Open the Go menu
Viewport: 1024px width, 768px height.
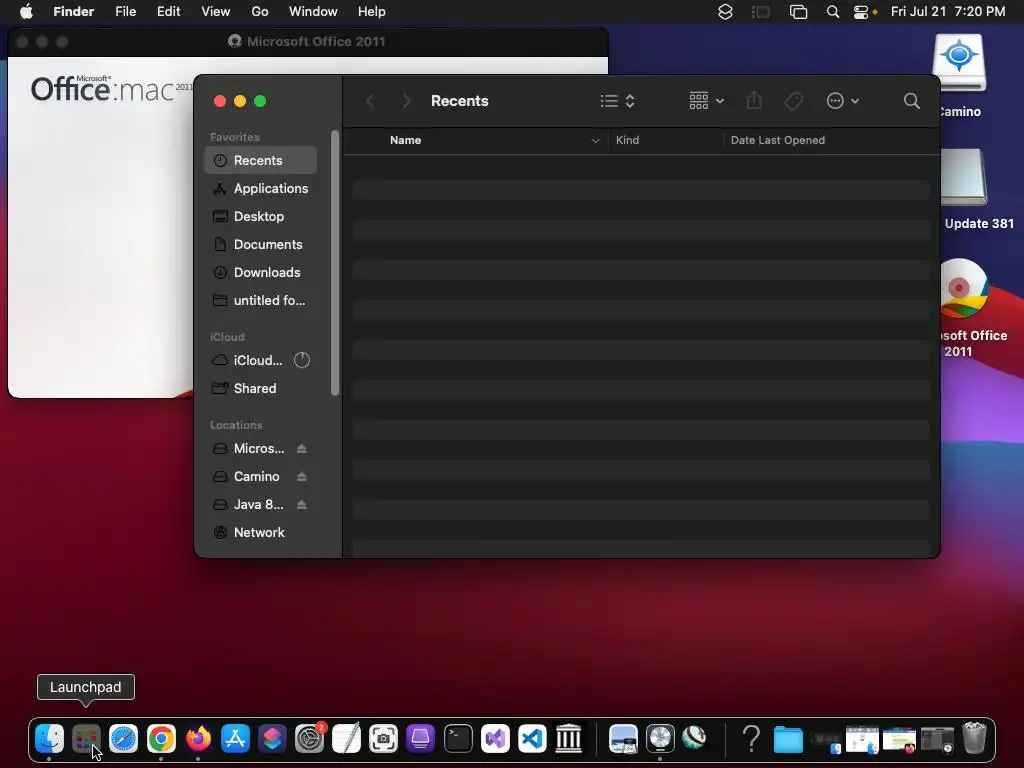[x=260, y=12]
